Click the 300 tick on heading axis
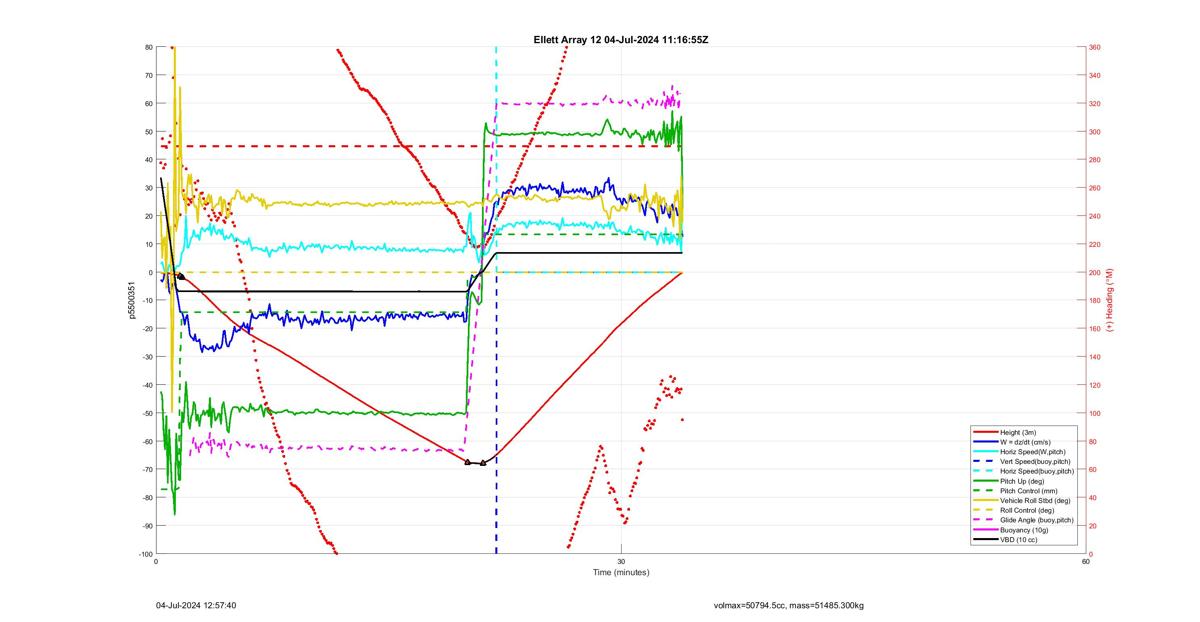The image size is (1200, 622). click(1094, 132)
